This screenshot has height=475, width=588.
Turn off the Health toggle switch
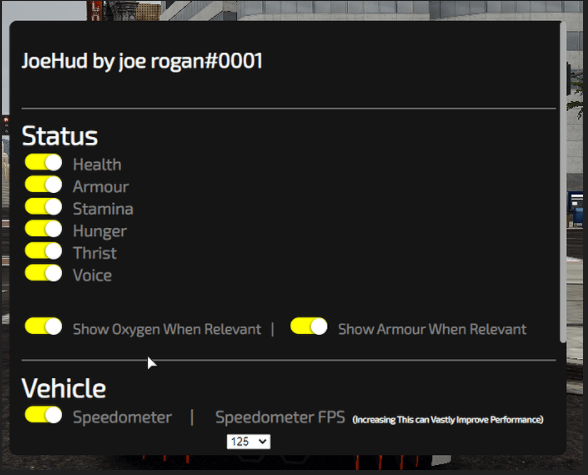coord(44,163)
